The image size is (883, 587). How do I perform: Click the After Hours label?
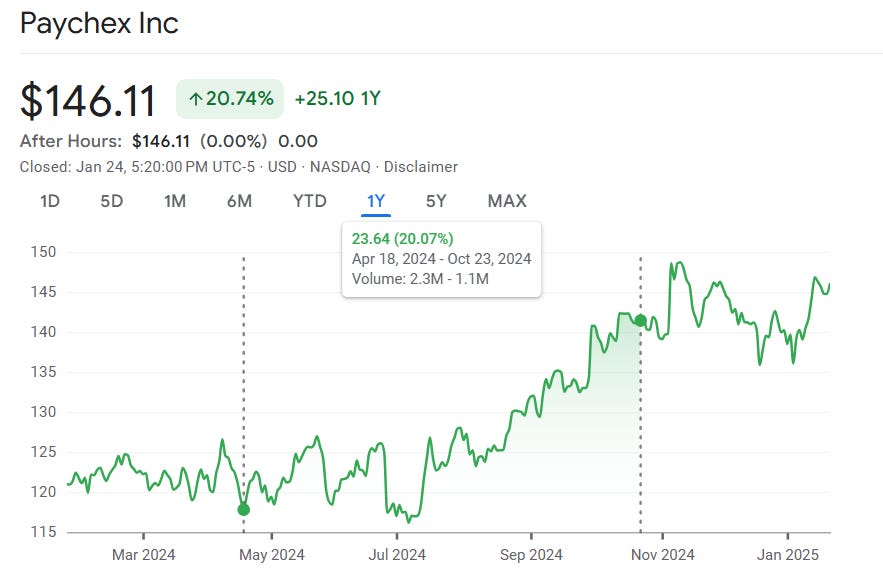pos(70,141)
